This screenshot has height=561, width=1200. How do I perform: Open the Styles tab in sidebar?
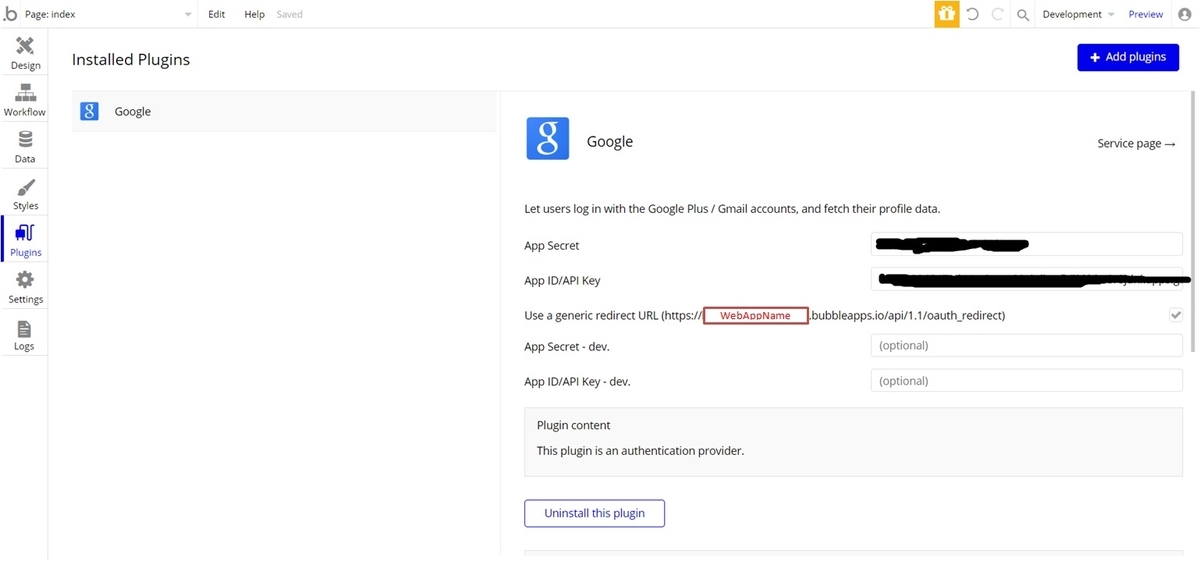[x=25, y=195]
